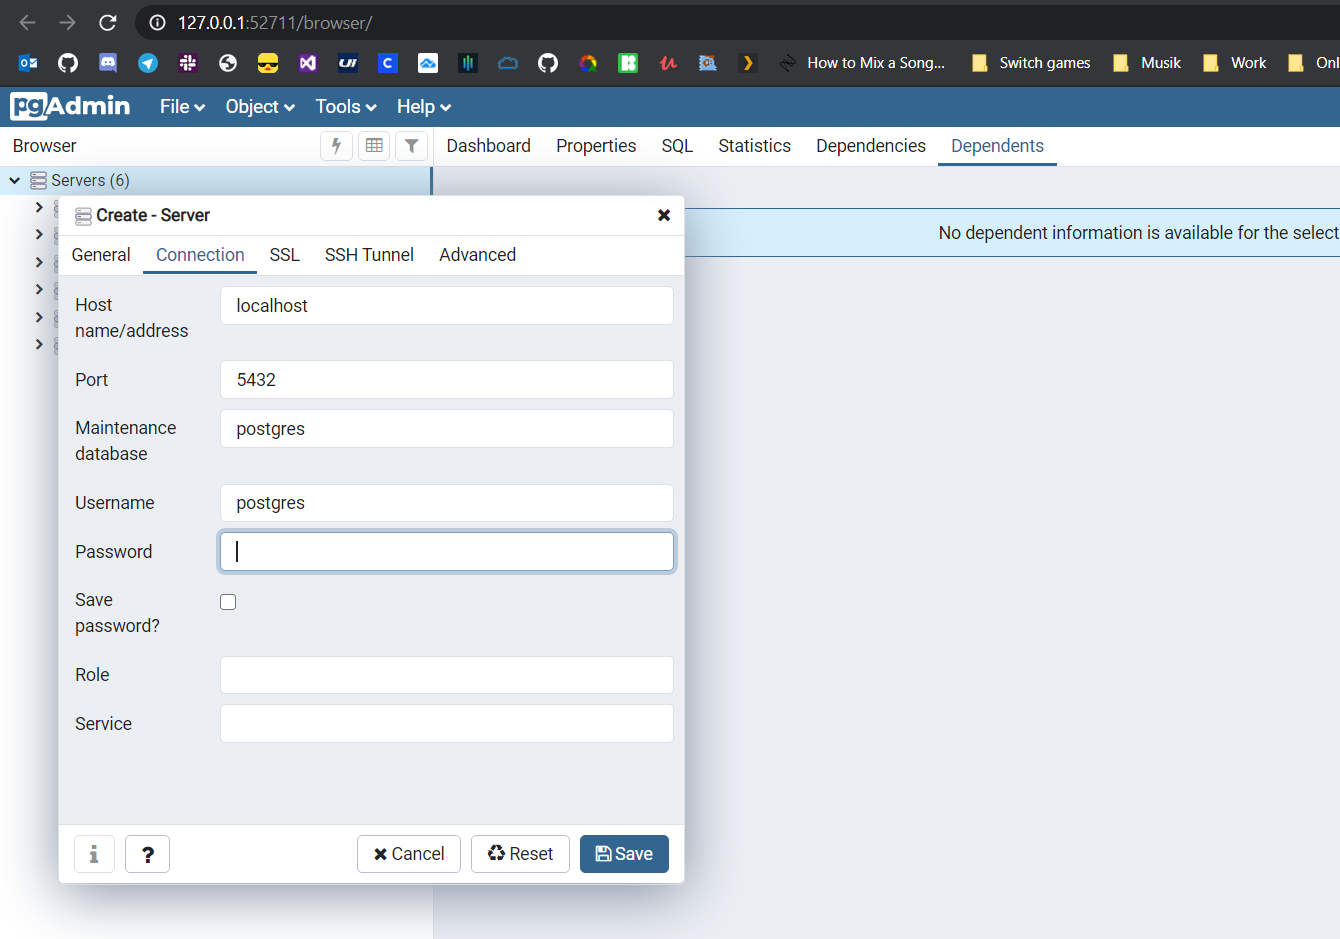The width and height of the screenshot is (1340, 939).
Task: Open the Discord bookmark icon
Action: coord(108,63)
